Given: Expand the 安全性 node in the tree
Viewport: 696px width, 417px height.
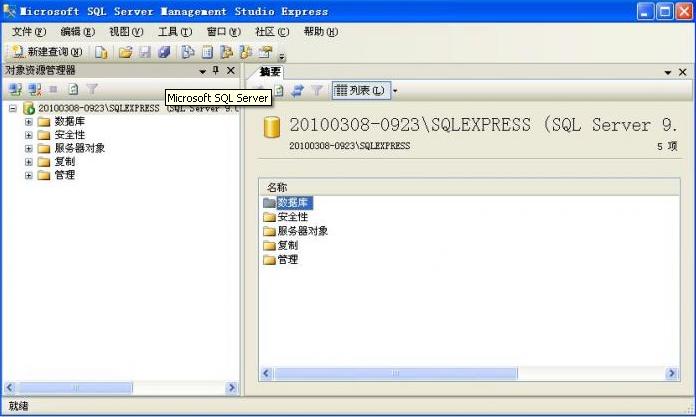Looking at the screenshot, I should (x=29, y=135).
